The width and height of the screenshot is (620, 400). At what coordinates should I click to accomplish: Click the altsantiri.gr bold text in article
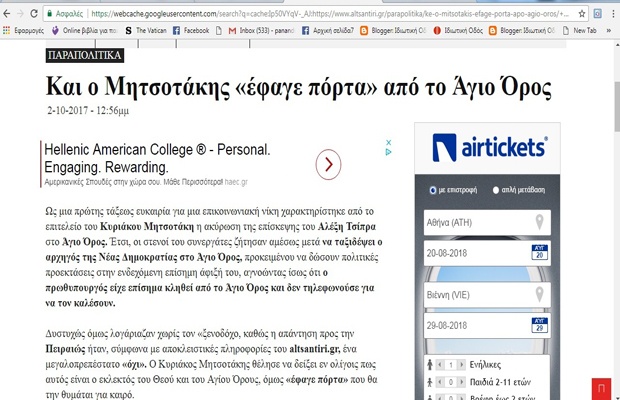[x=314, y=349]
